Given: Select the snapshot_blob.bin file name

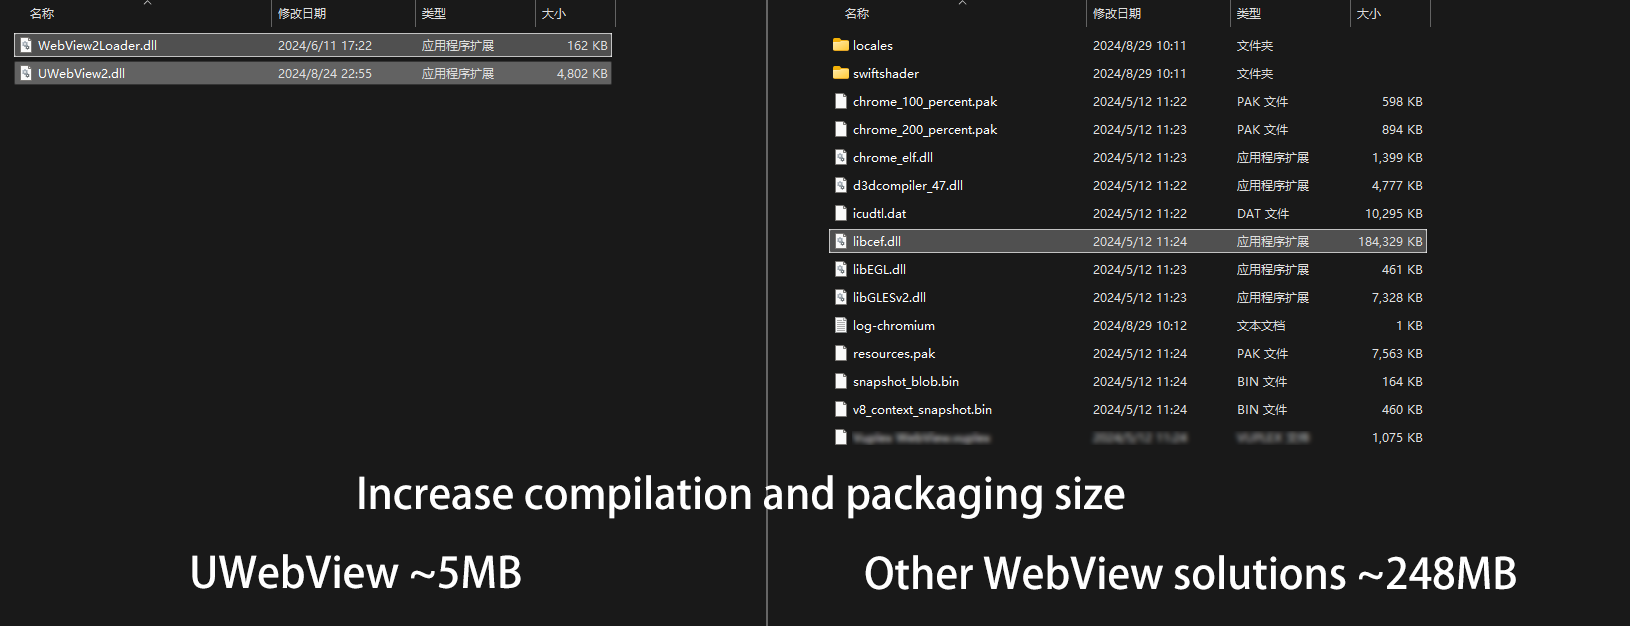Looking at the screenshot, I should [905, 382].
